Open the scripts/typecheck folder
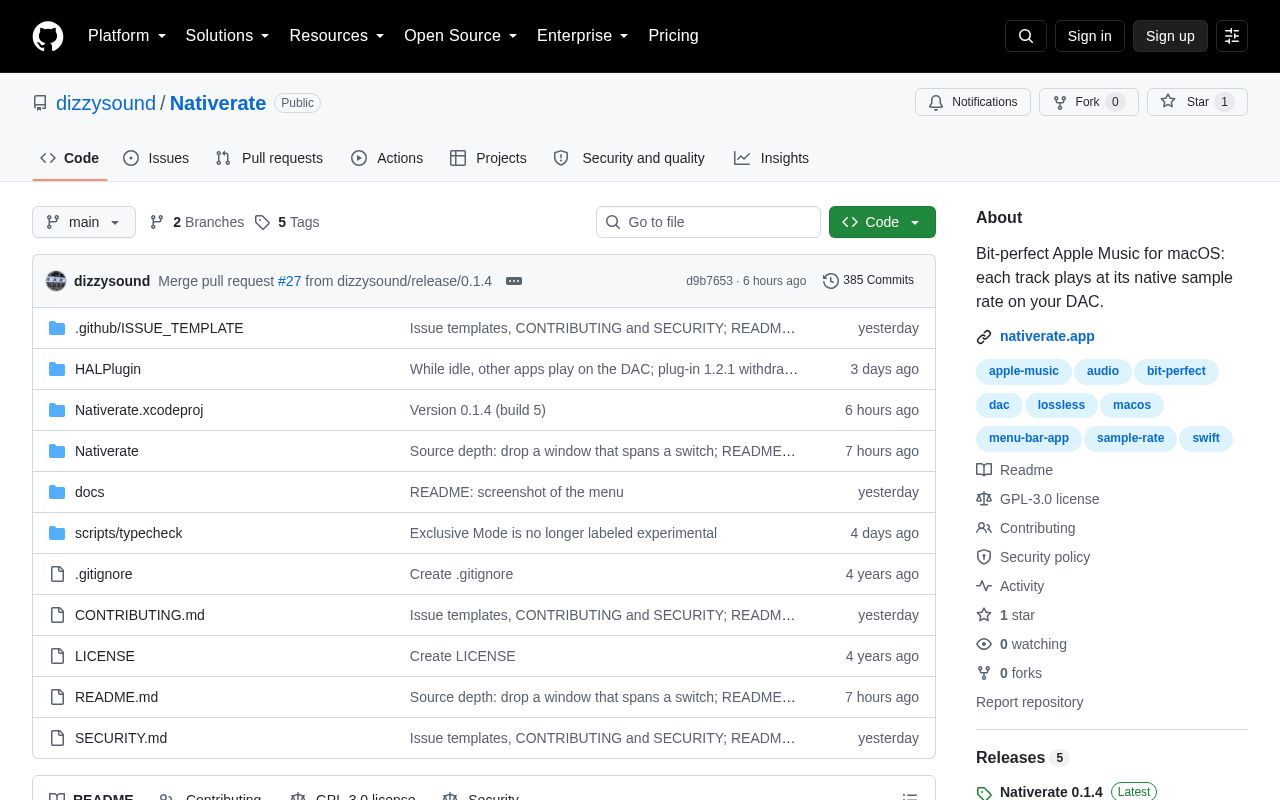This screenshot has height=800, width=1280. 129,533
